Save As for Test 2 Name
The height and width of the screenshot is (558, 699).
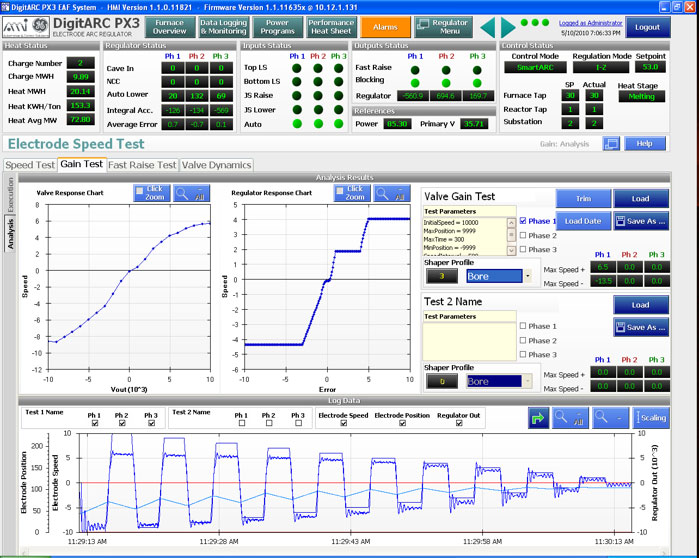click(641, 327)
